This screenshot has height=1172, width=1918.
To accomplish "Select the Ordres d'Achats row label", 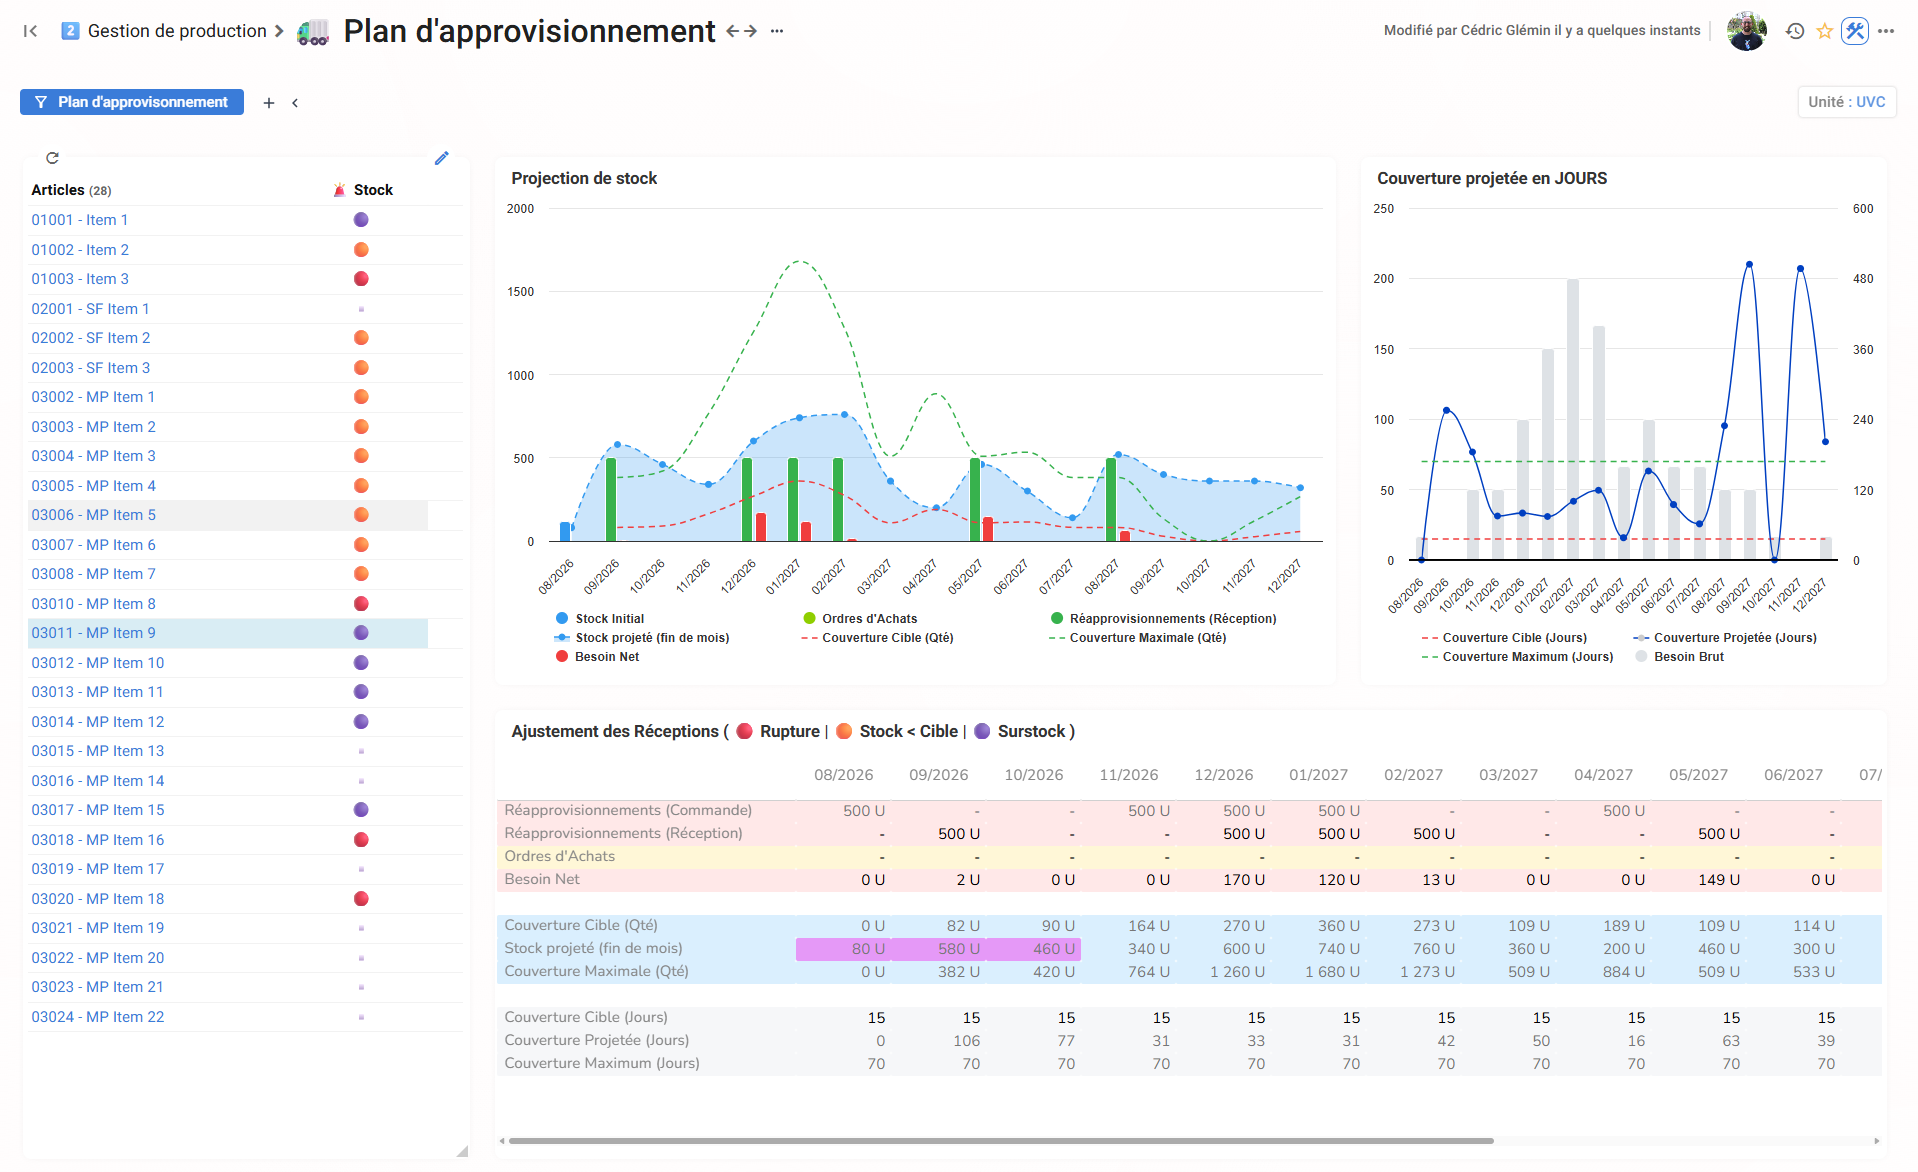I will [x=560, y=857].
